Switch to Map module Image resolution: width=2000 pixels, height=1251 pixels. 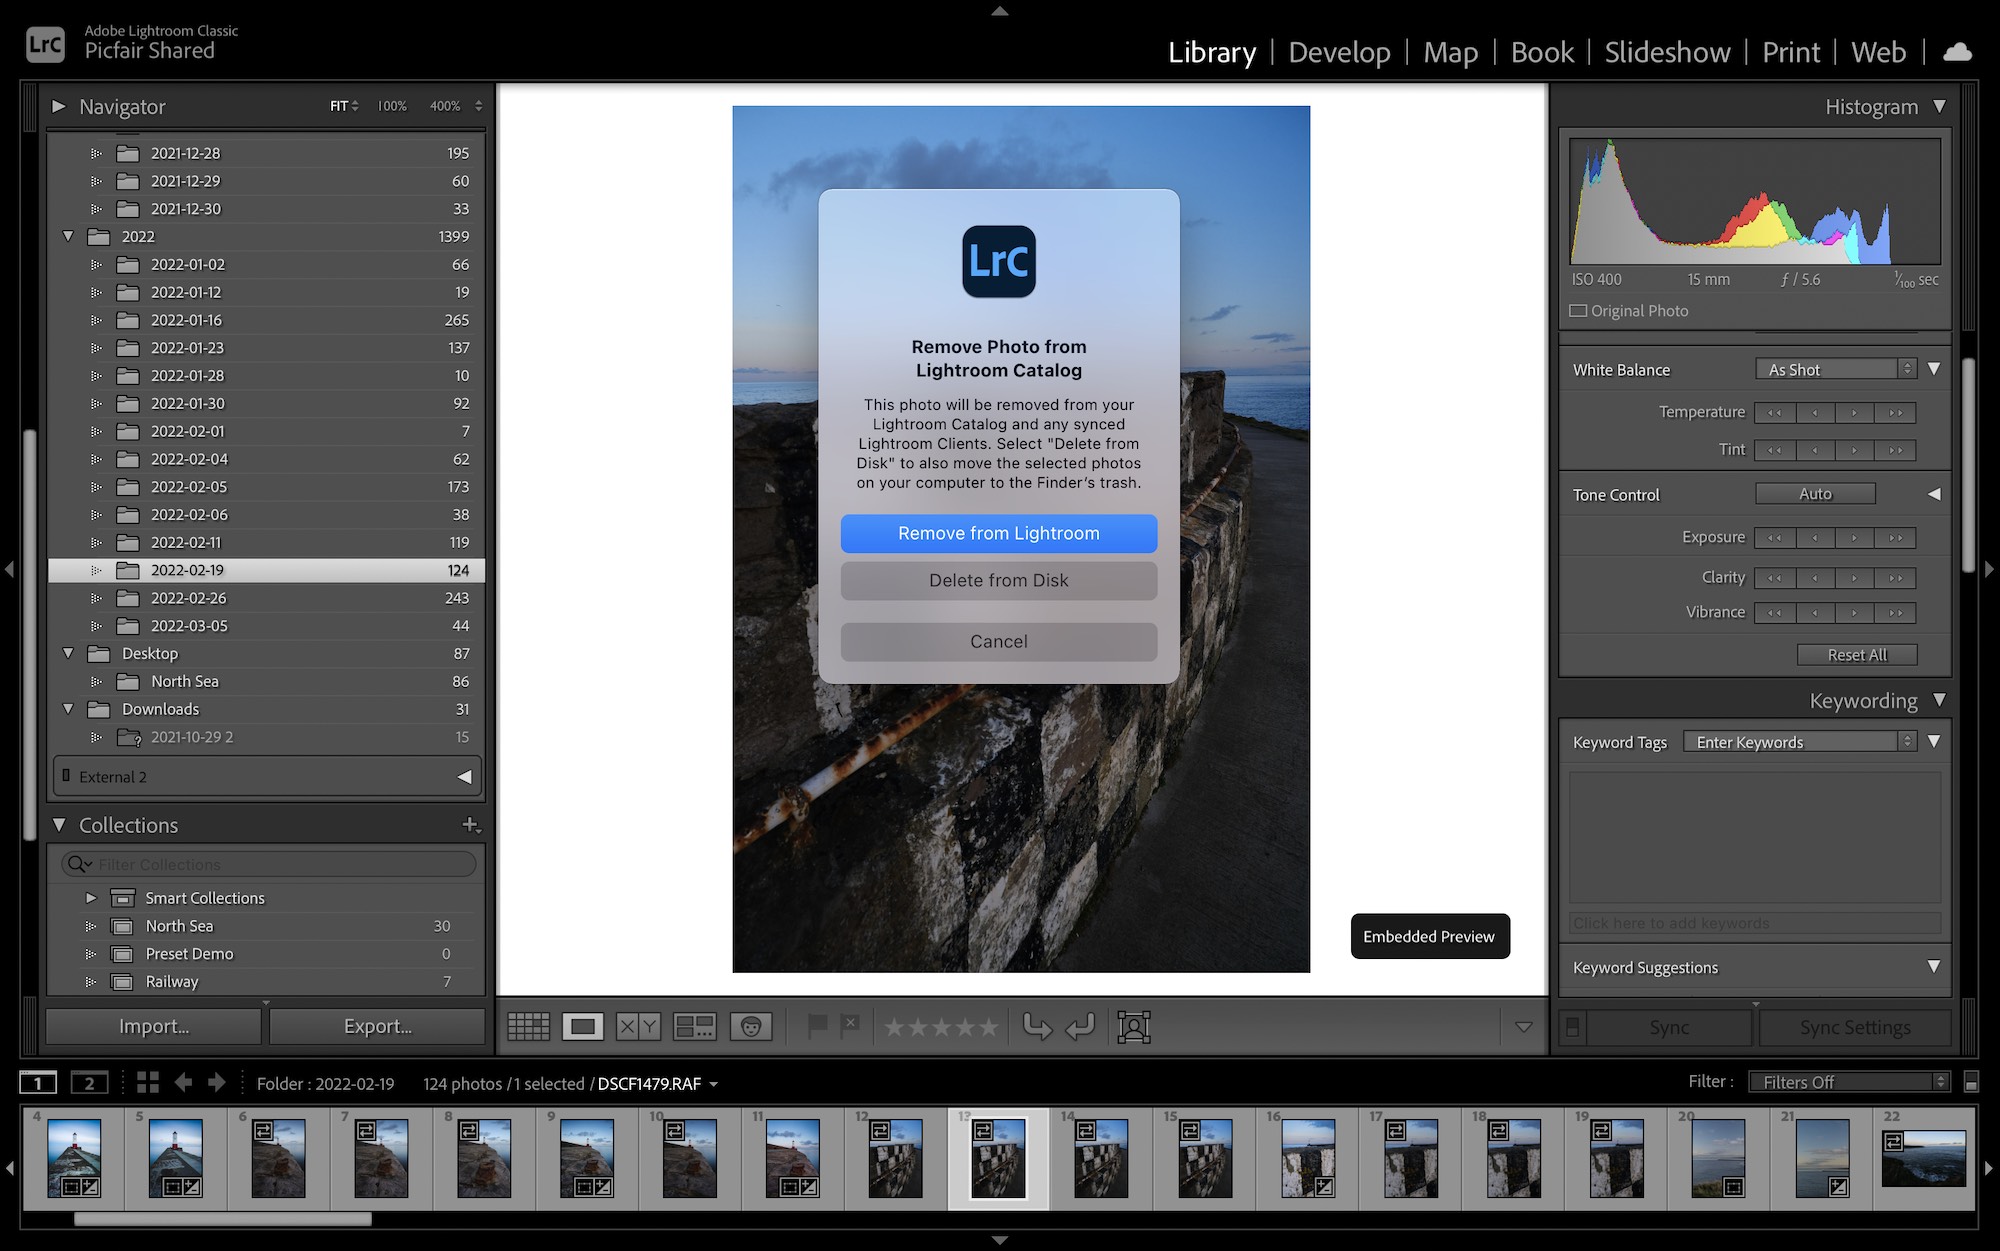coord(1450,52)
